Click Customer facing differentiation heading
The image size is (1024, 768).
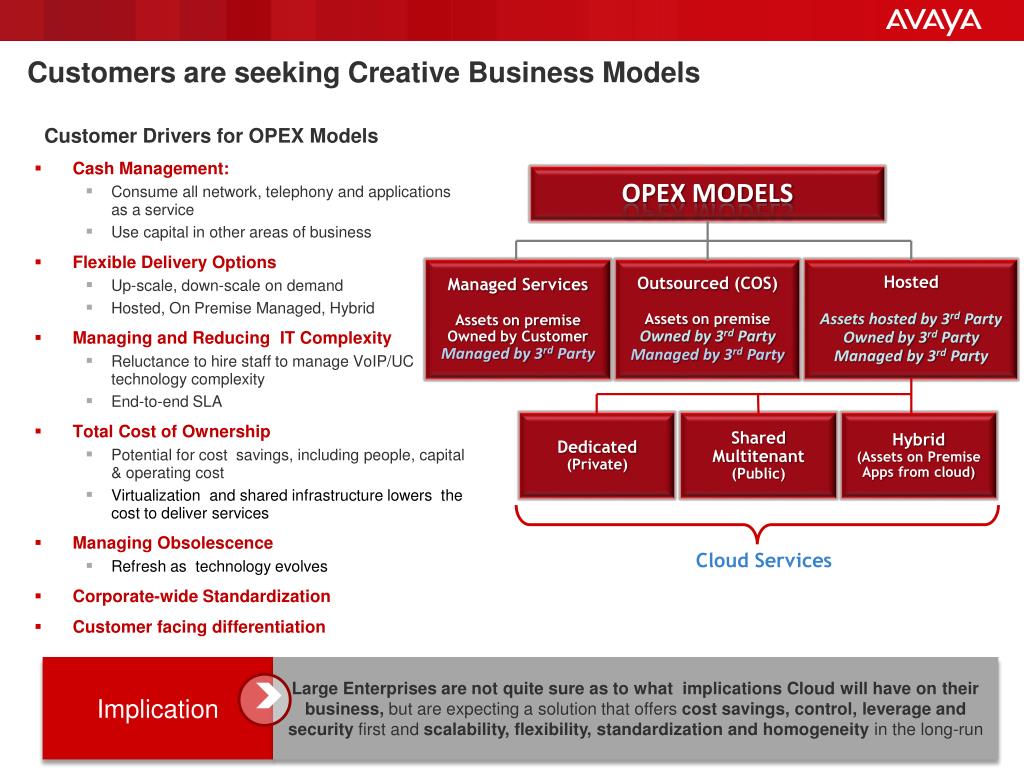199,627
